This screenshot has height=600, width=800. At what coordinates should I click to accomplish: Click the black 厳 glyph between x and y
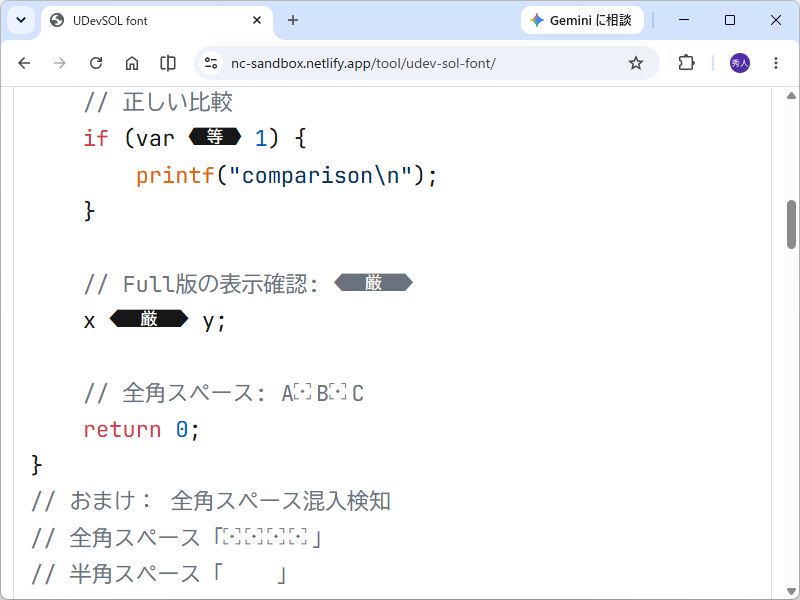pos(149,319)
